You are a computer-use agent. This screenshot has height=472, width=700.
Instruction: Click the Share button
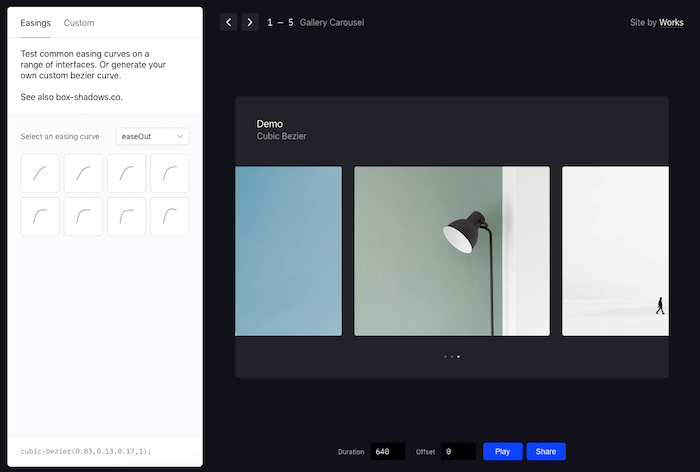[x=546, y=452]
